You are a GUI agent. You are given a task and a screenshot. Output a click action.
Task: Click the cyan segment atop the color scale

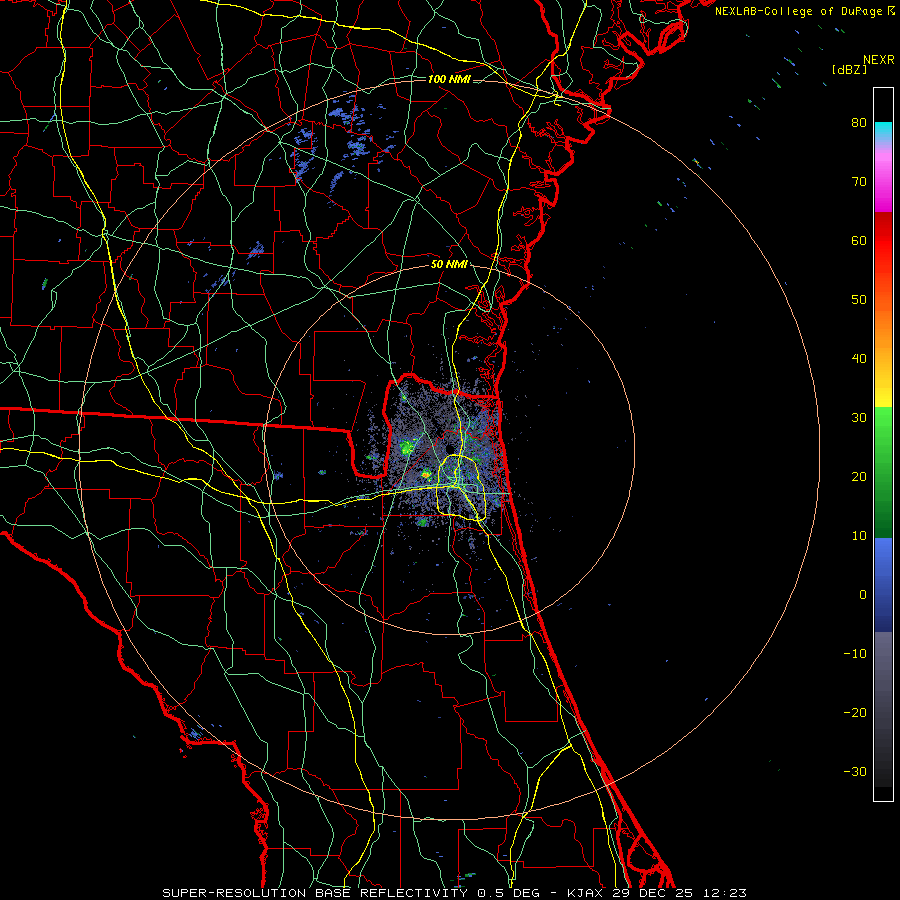pyautogui.click(x=883, y=133)
